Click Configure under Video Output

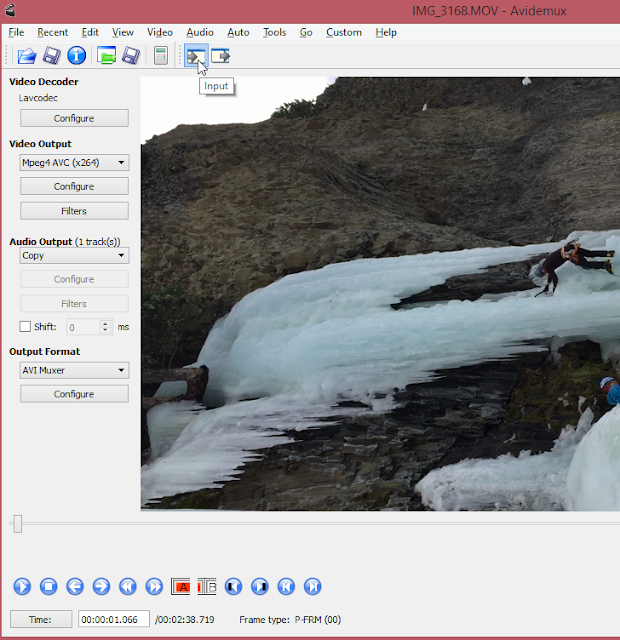coord(74,186)
